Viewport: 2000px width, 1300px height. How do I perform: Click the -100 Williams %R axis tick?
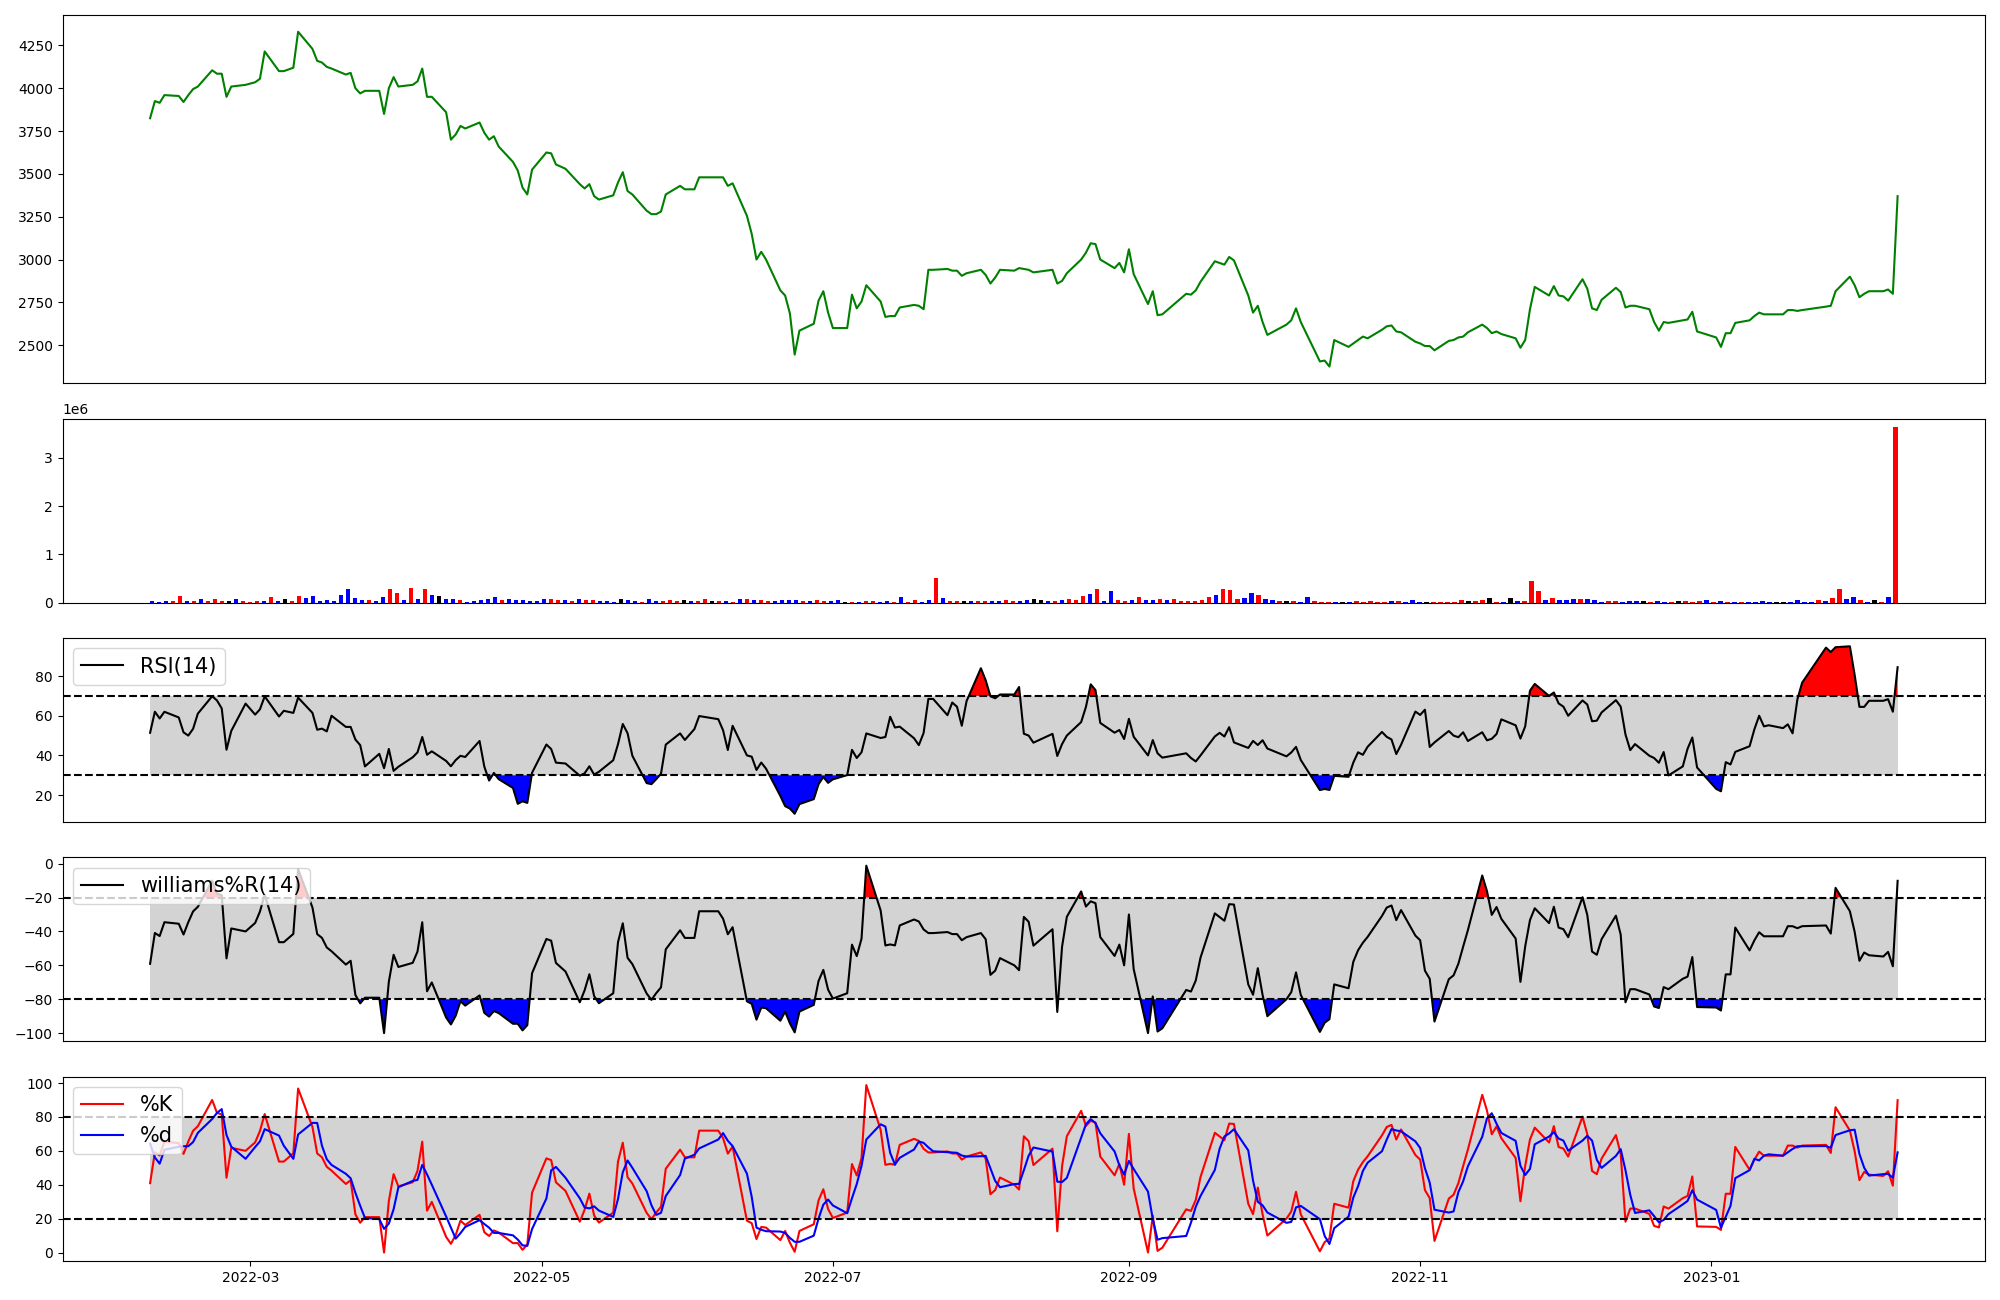point(34,1033)
